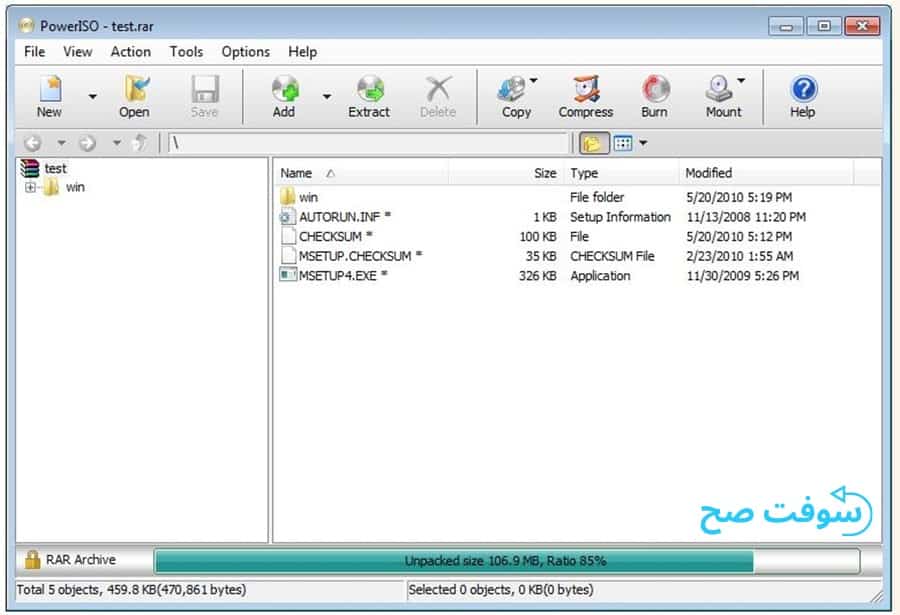Open the View menu
This screenshot has width=900, height=615.
(x=77, y=52)
